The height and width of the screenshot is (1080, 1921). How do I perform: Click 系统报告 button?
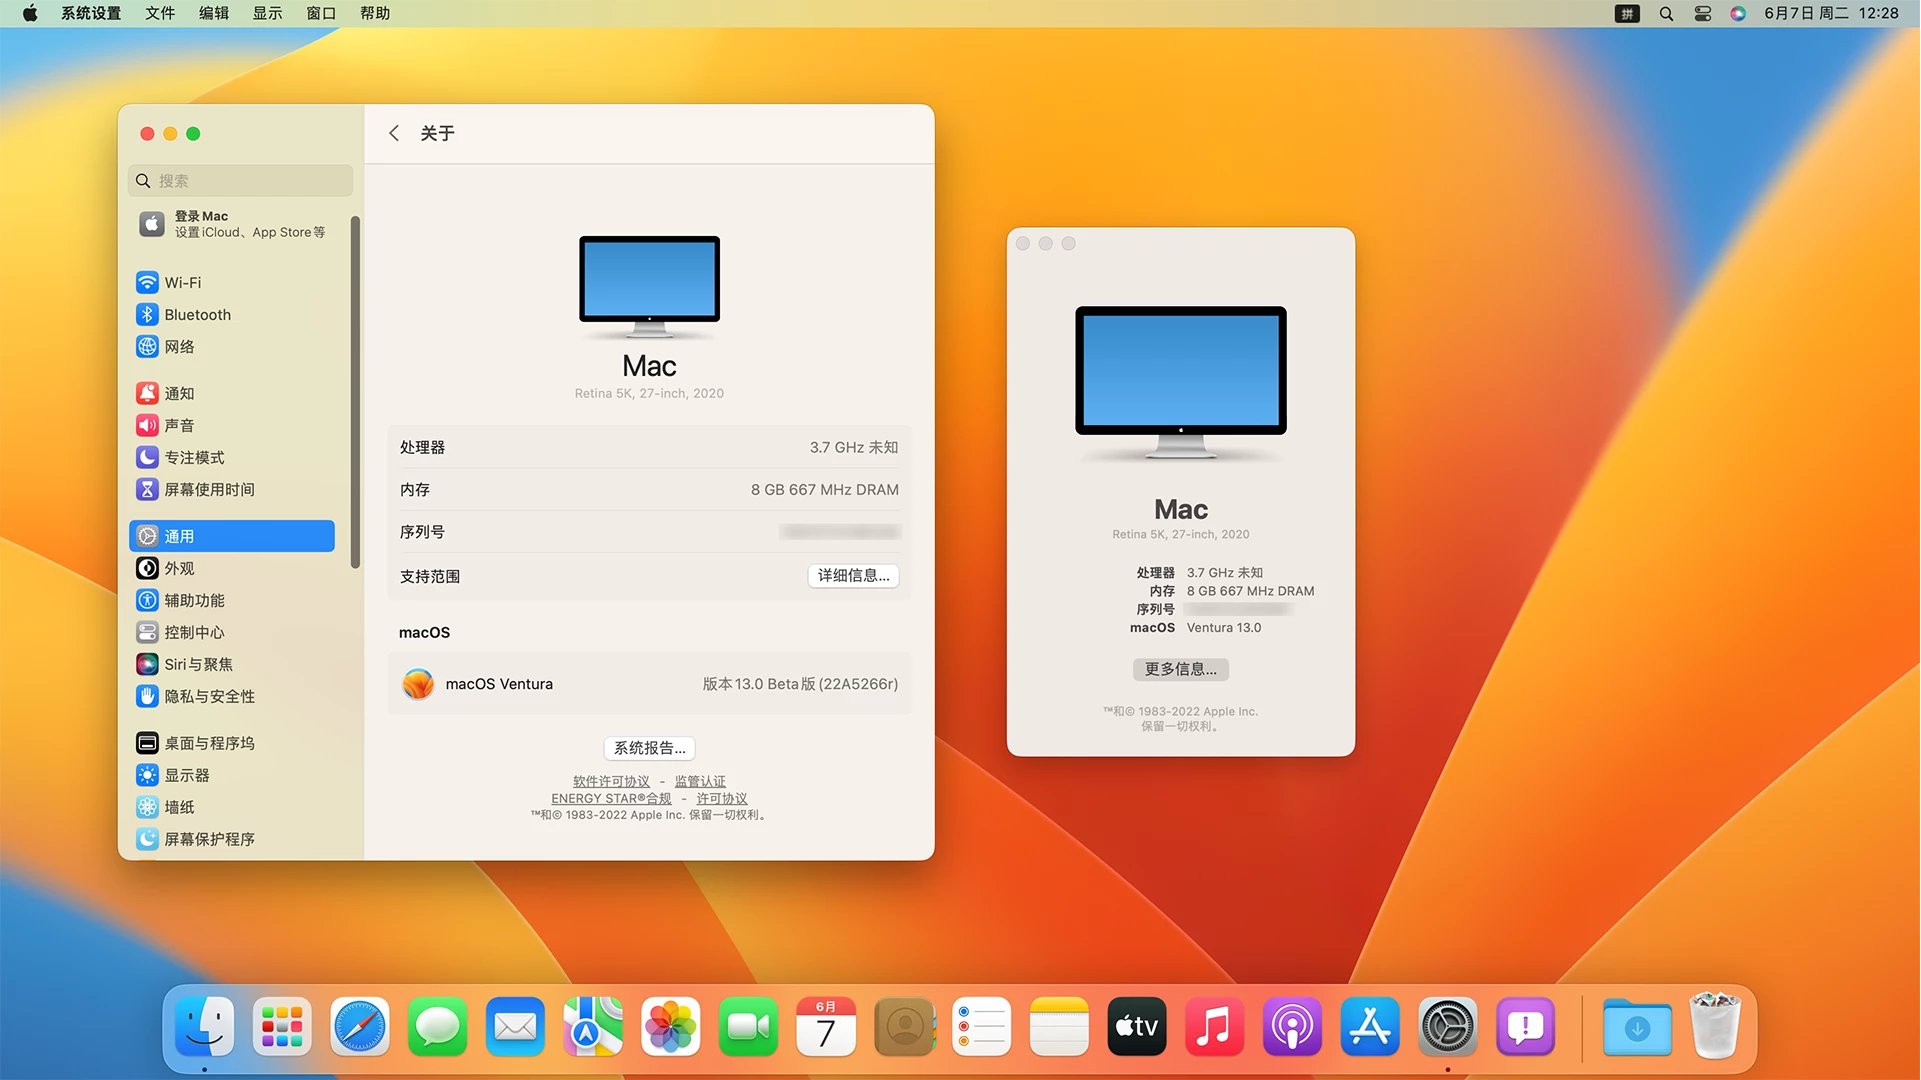(x=648, y=748)
